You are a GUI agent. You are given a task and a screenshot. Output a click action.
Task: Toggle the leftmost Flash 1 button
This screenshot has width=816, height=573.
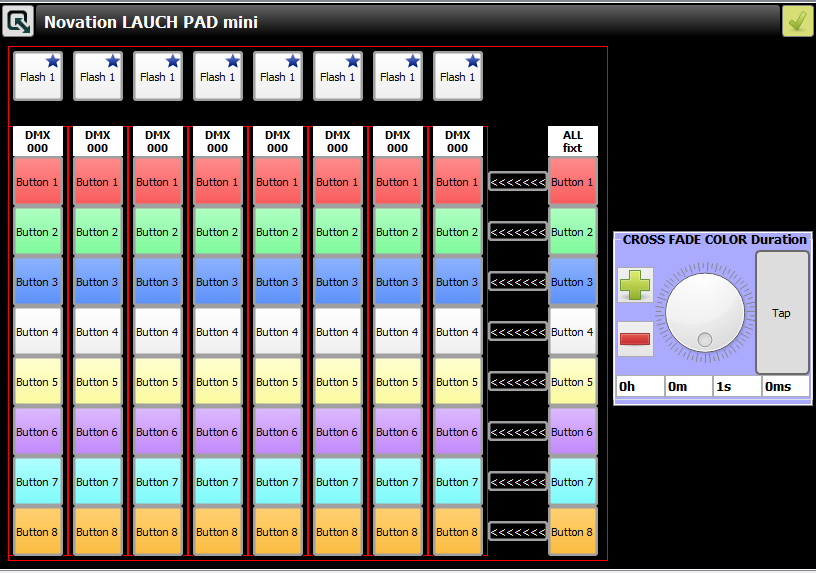38,77
